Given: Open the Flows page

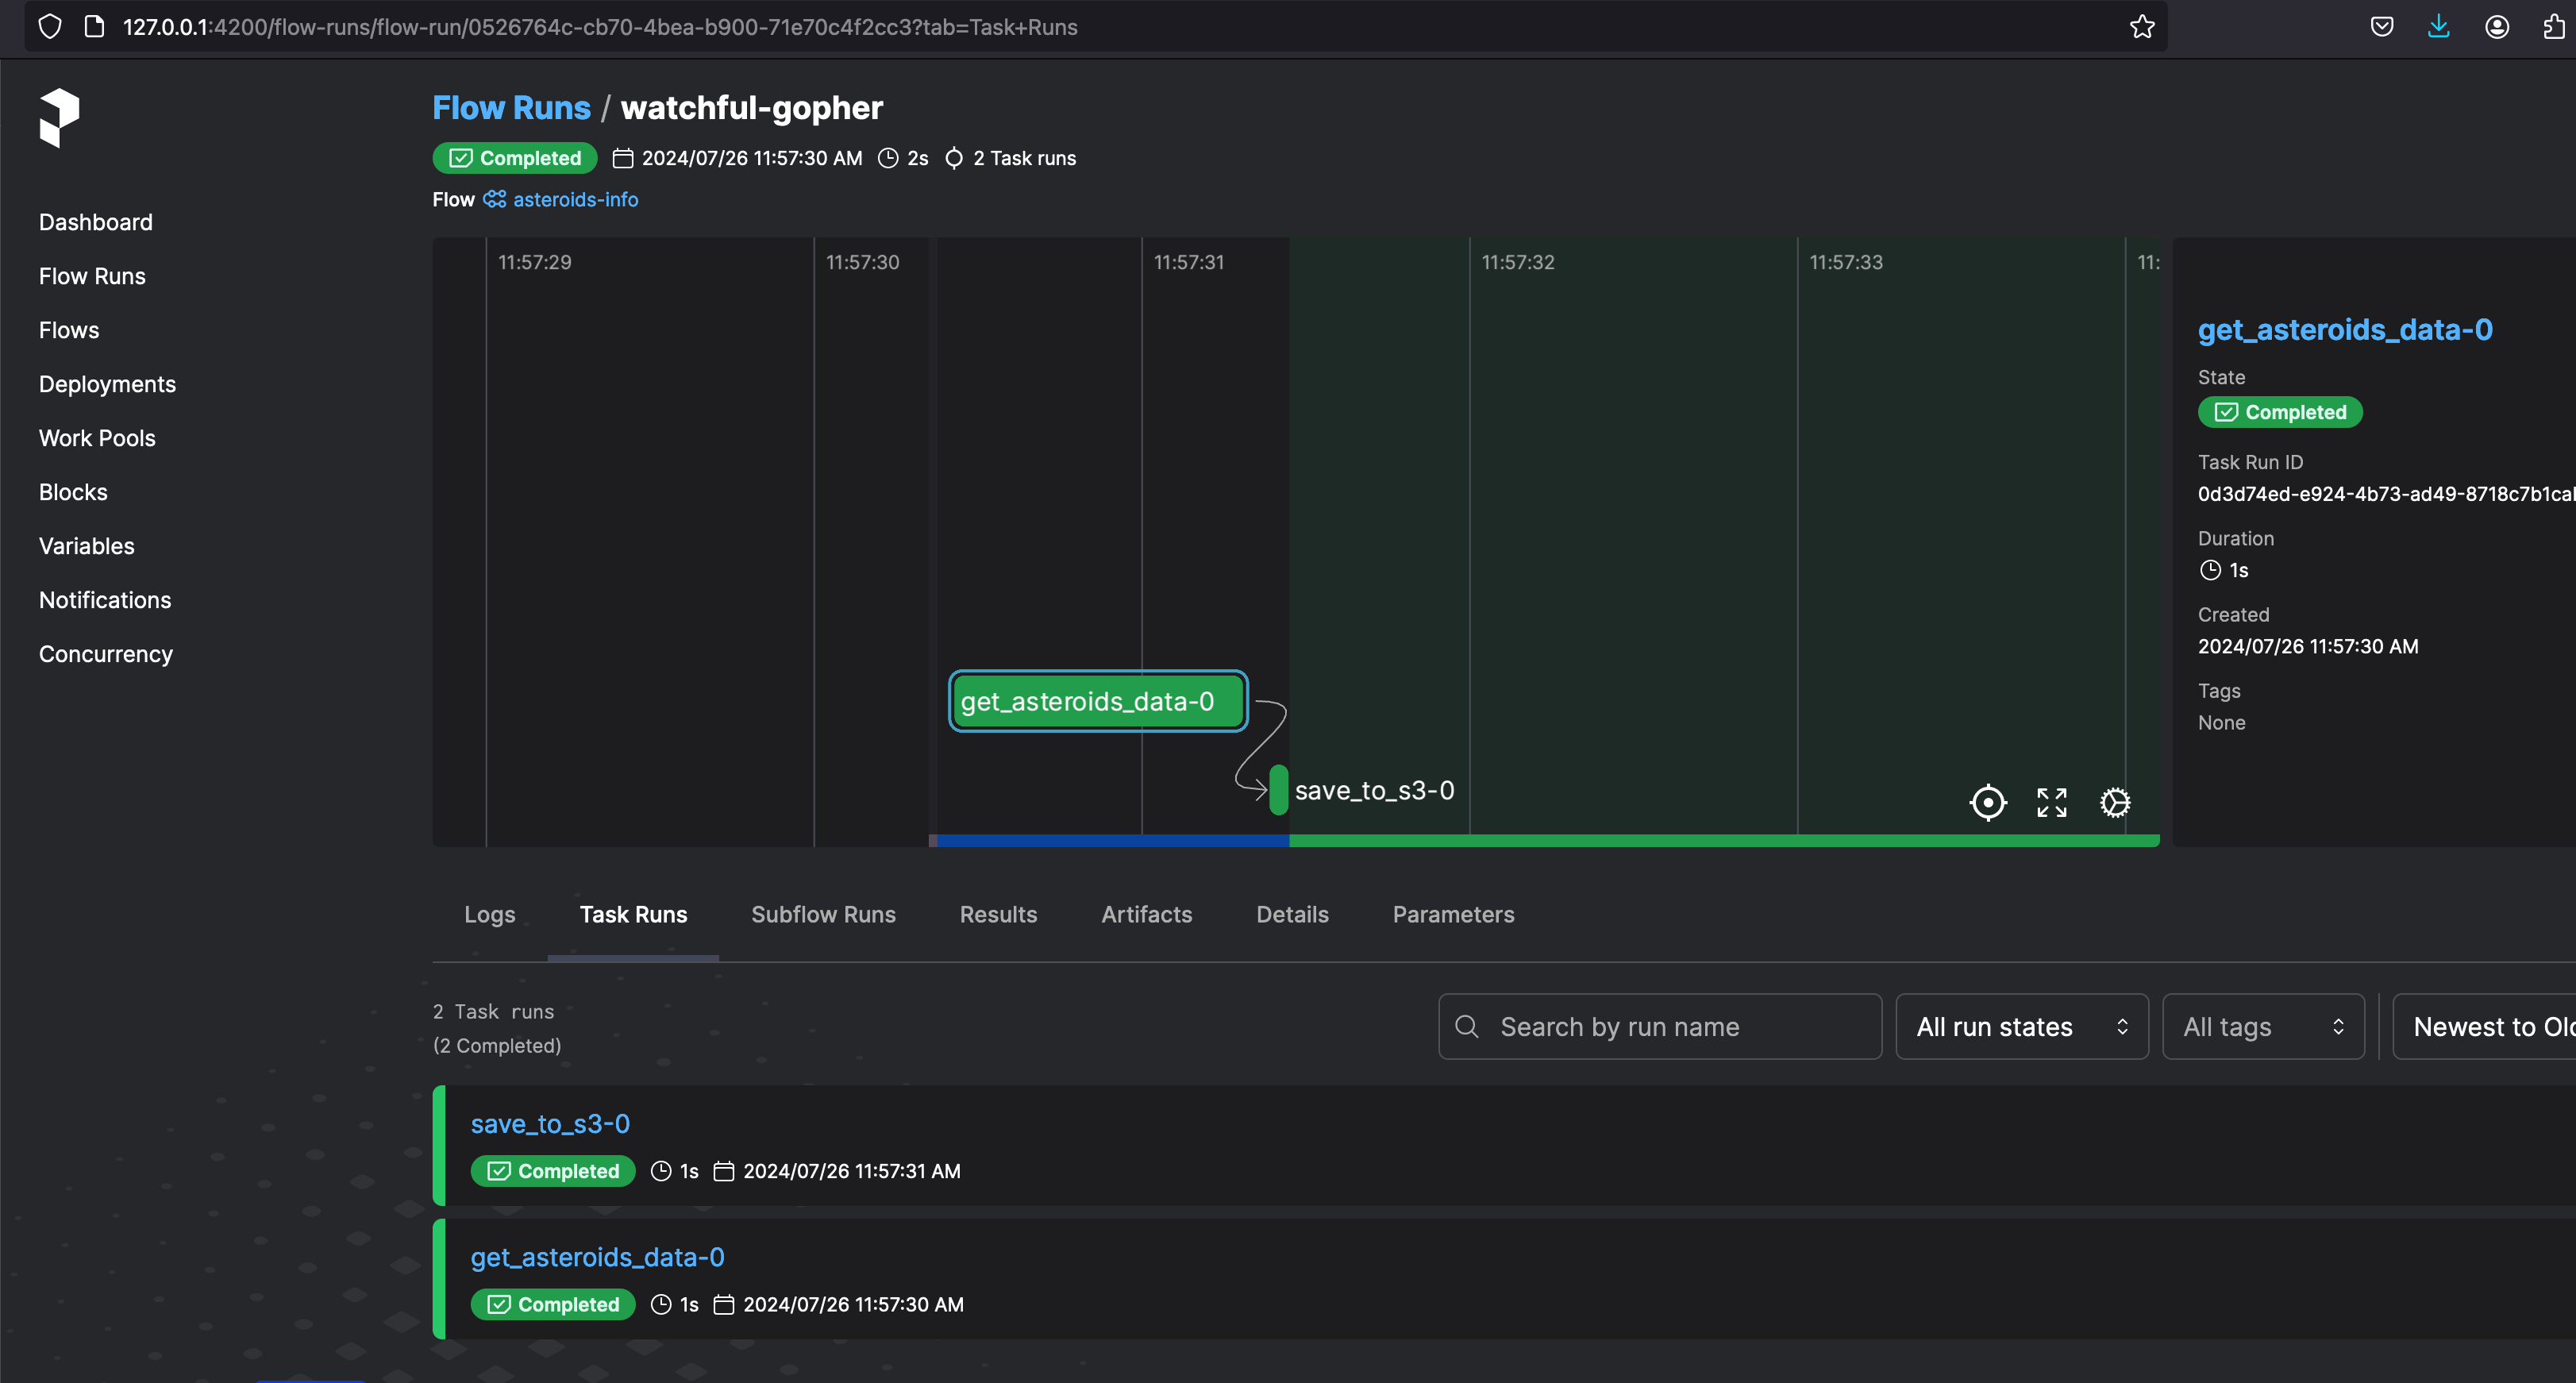Looking at the screenshot, I should [69, 330].
